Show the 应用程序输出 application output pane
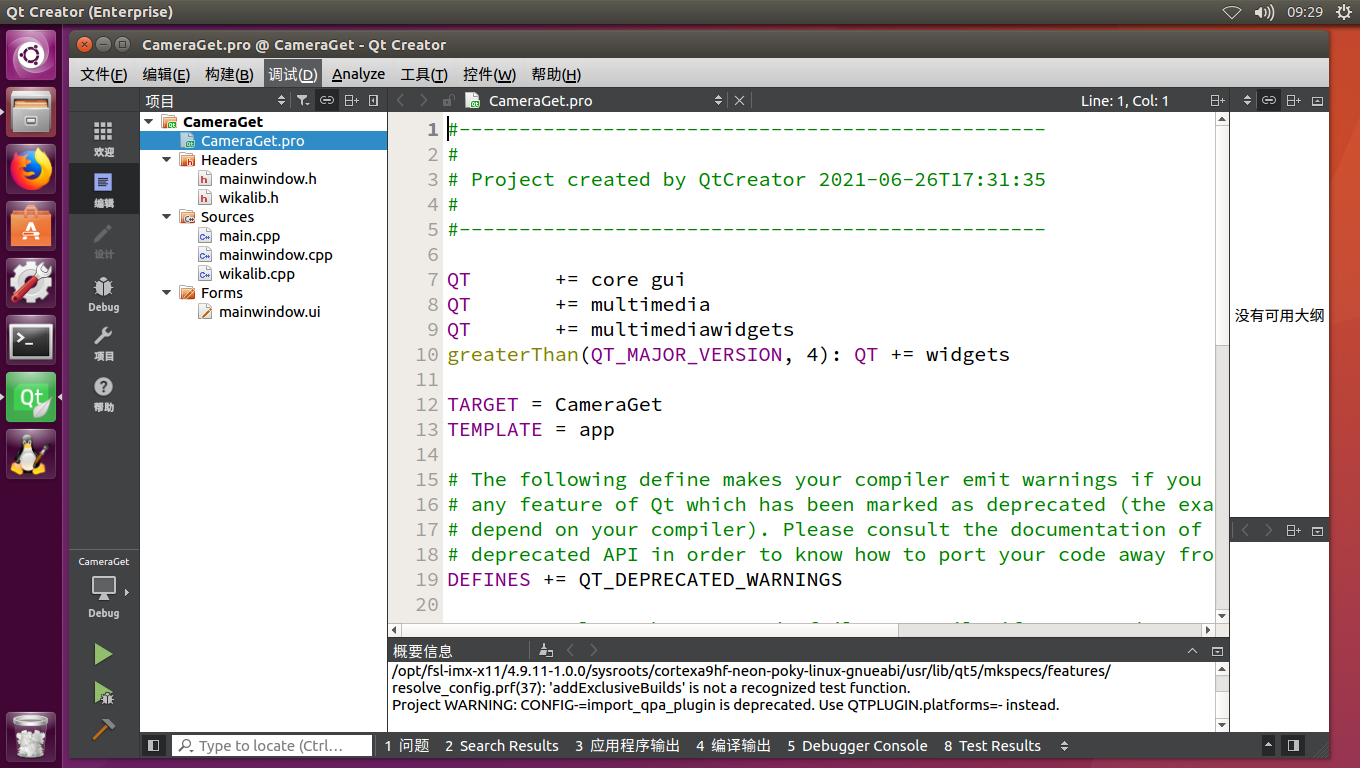Screen dimensions: 1360x768 [x=627, y=746]
